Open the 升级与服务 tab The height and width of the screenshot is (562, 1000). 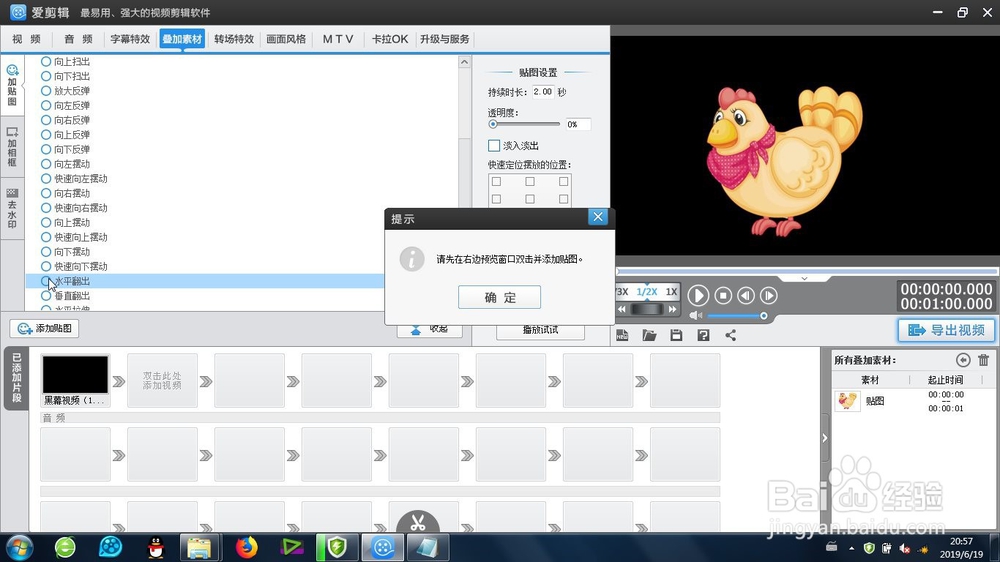(x=445, y=39)
